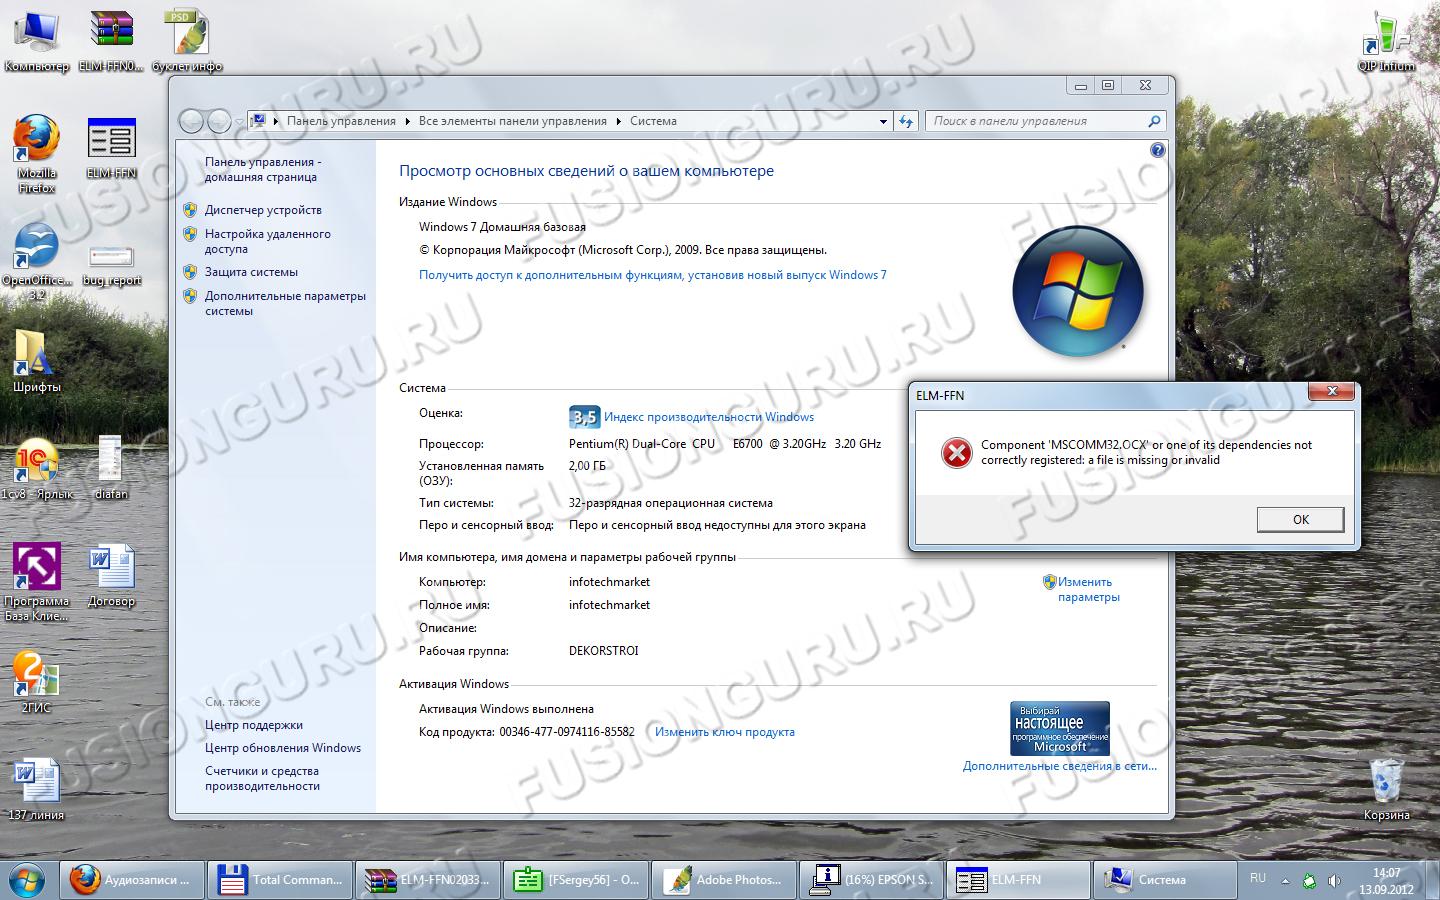Launch OpenOffice 3.2 desktop shortcut
1440x900 pixels.
click(36, 262)
